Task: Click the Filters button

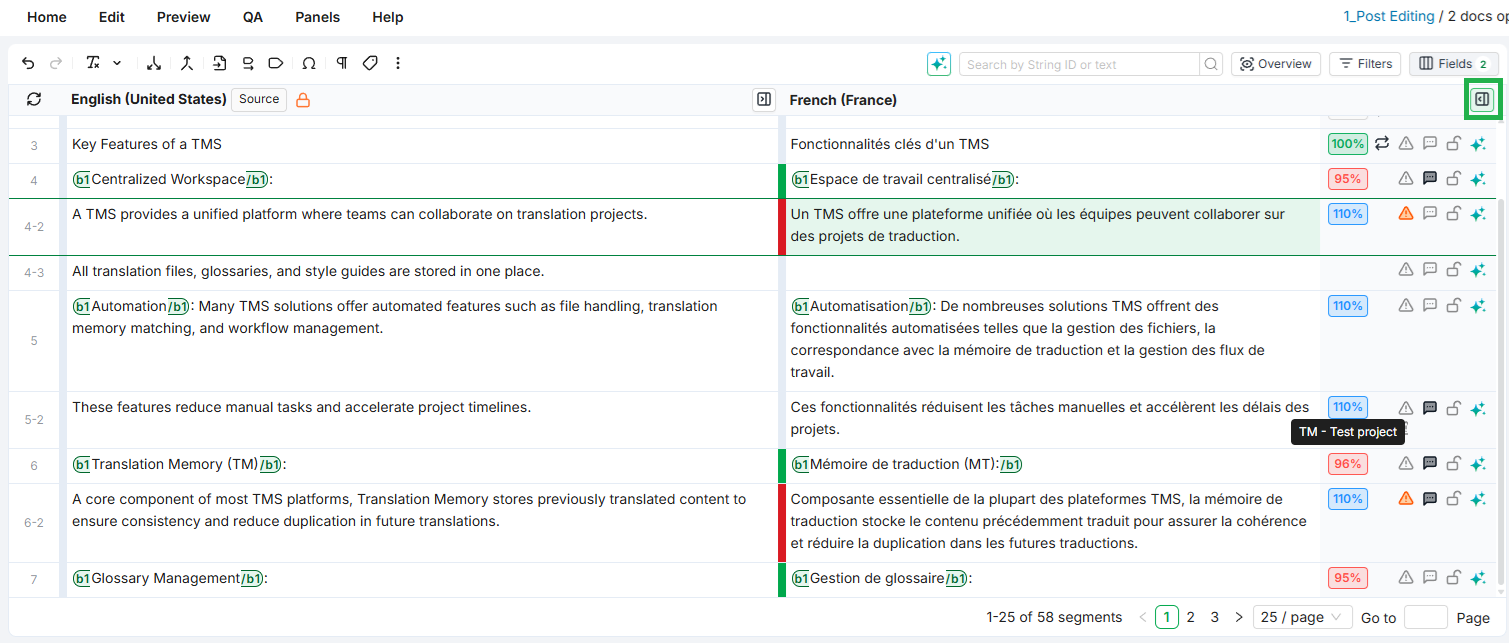Action: [1365, 64]
